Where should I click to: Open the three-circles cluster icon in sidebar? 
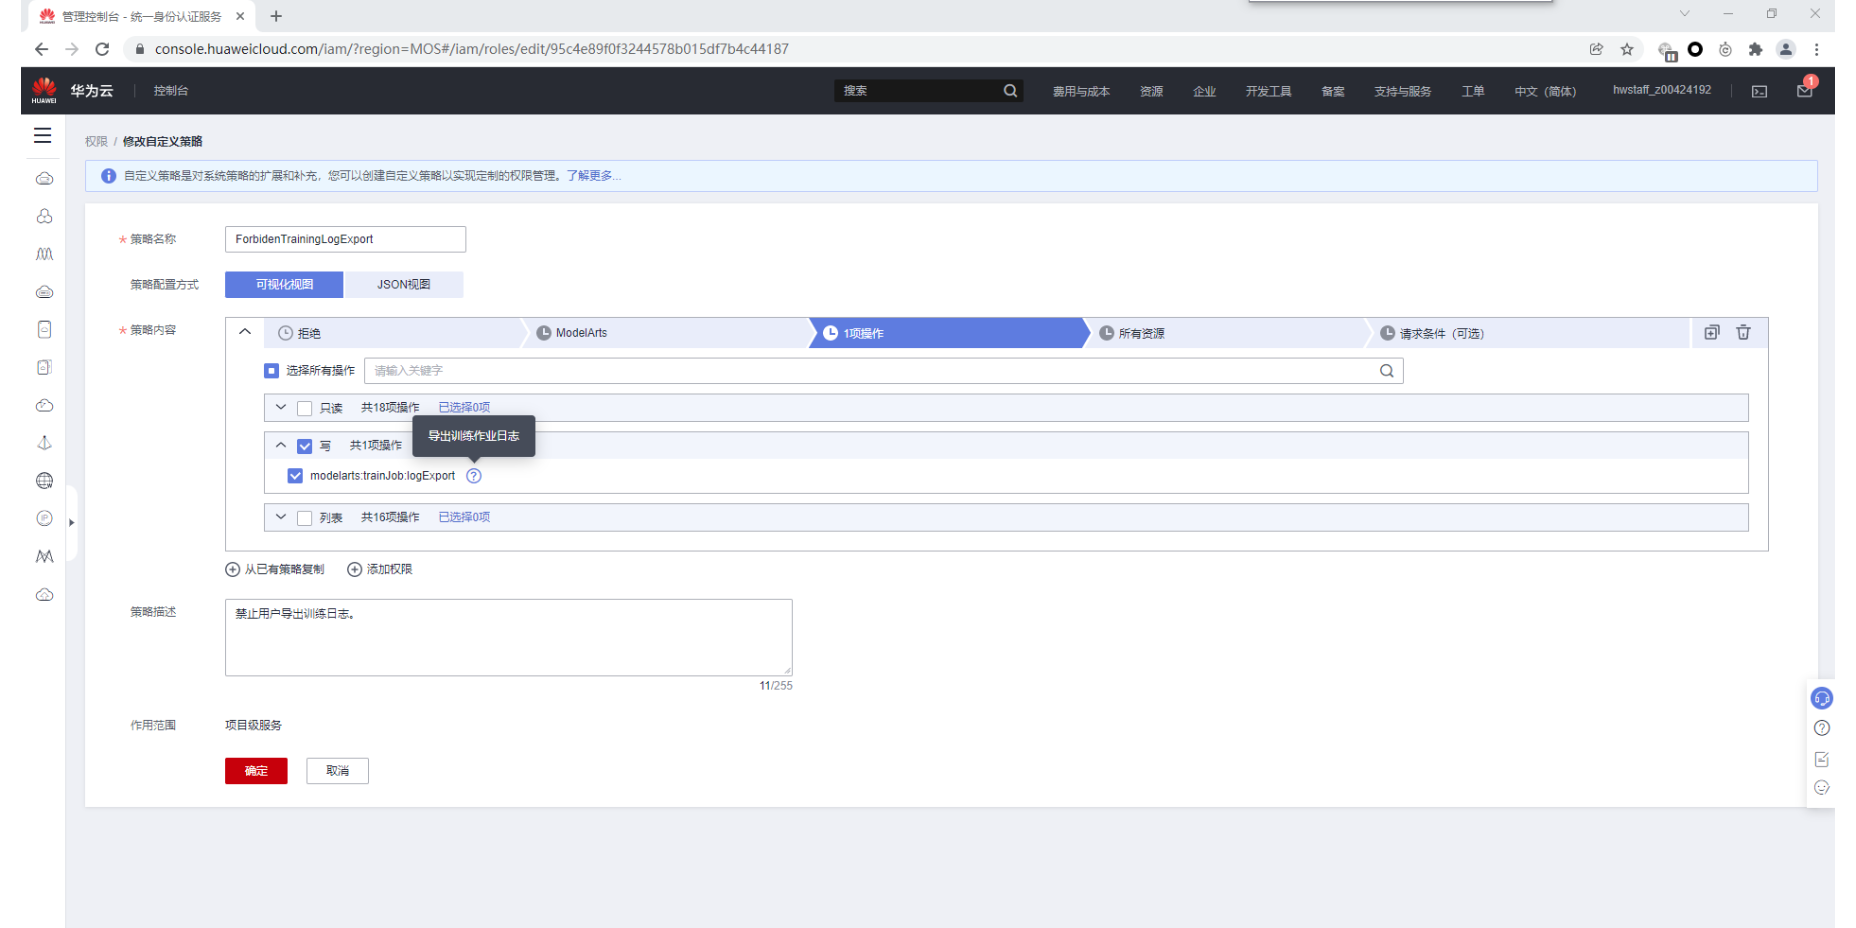[x=44, y=216]
